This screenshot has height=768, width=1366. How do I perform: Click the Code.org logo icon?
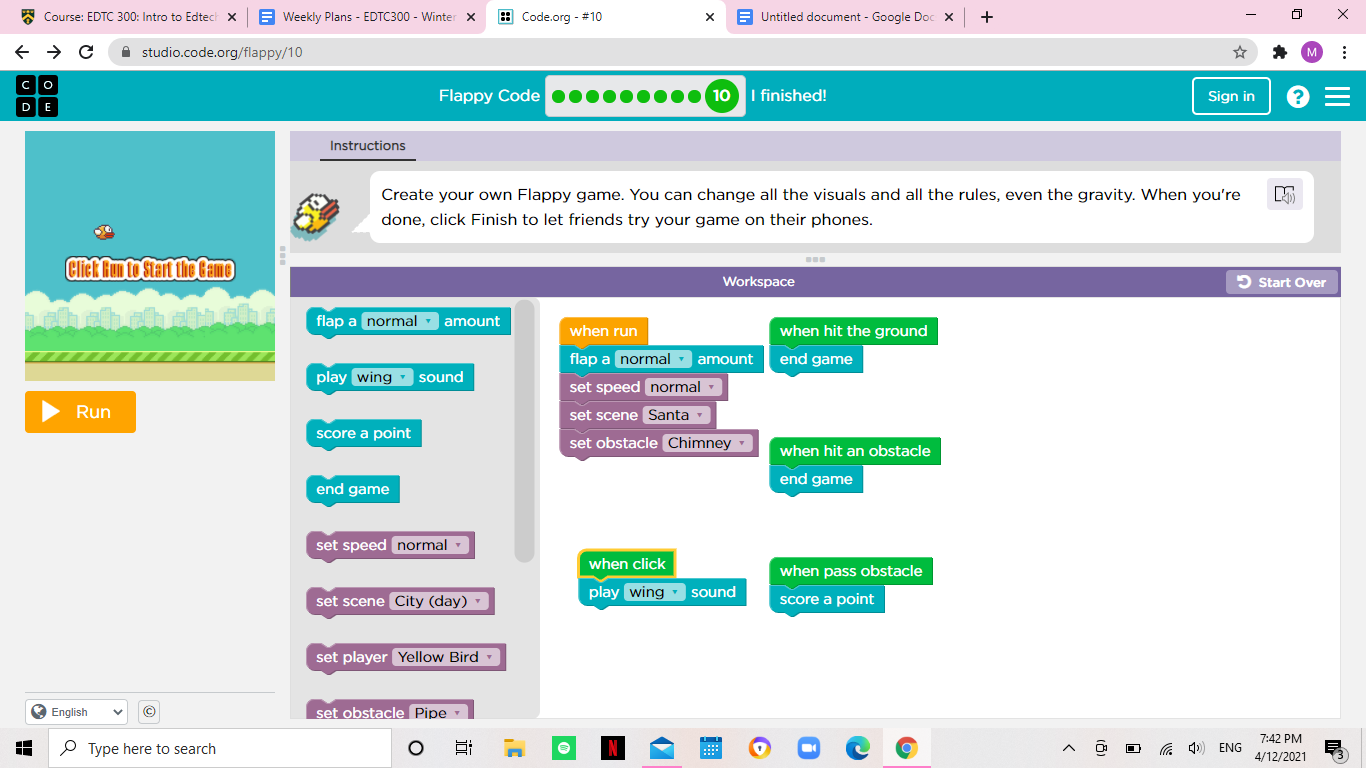point(37,96)
